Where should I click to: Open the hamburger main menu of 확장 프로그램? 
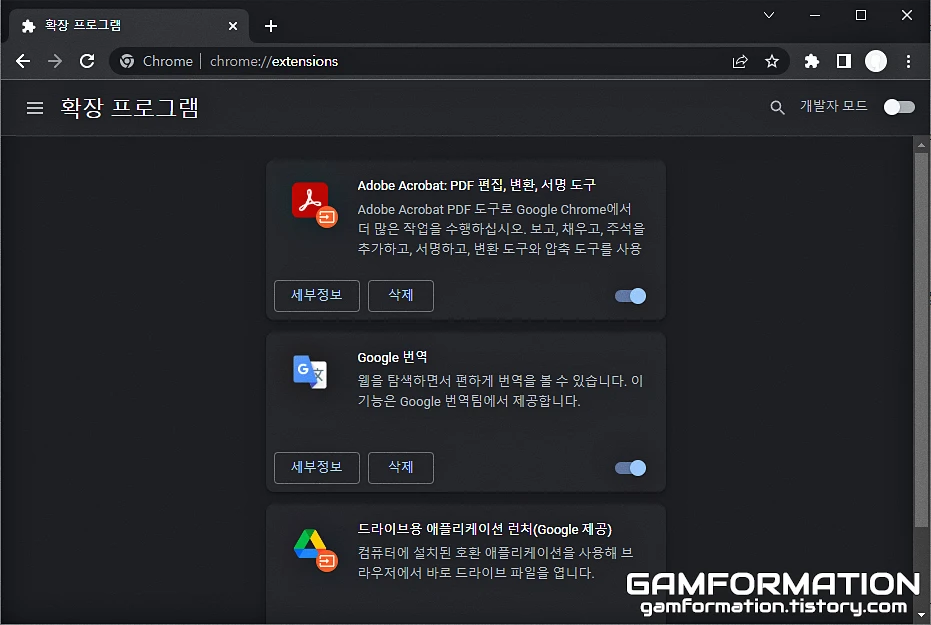pyautogui.click(x=35, y=108)
